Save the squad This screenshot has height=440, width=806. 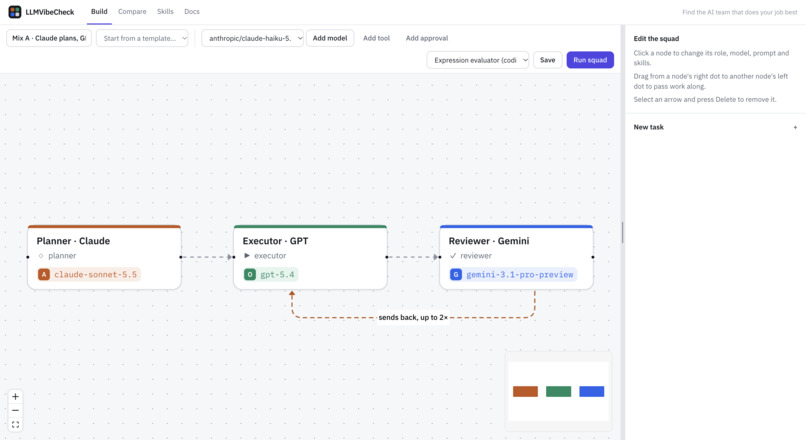tap(547, 60)
